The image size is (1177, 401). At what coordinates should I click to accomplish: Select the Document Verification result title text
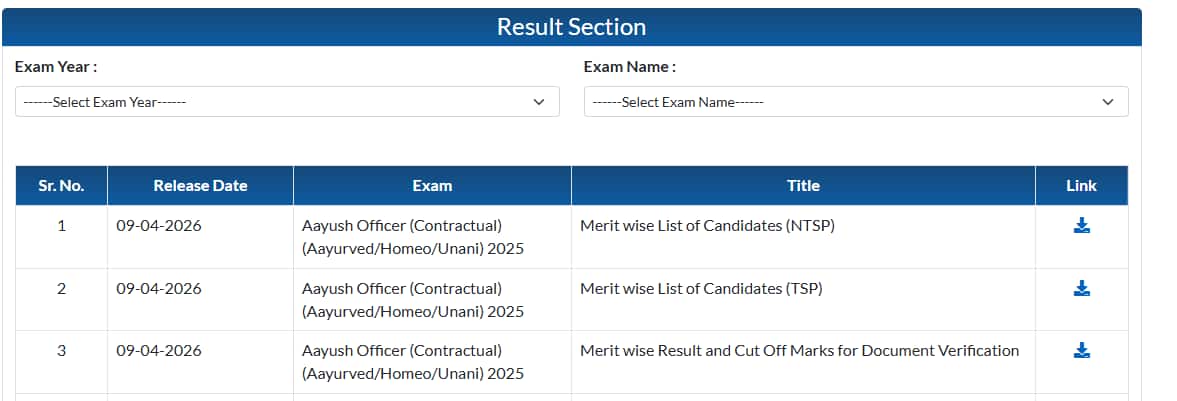click(799, 351)
